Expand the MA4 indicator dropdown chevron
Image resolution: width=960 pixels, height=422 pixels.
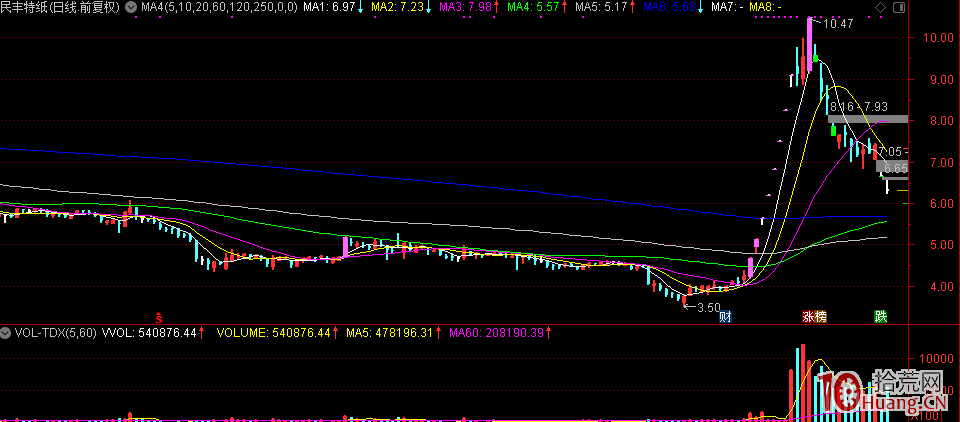click(x=132, y=7)
